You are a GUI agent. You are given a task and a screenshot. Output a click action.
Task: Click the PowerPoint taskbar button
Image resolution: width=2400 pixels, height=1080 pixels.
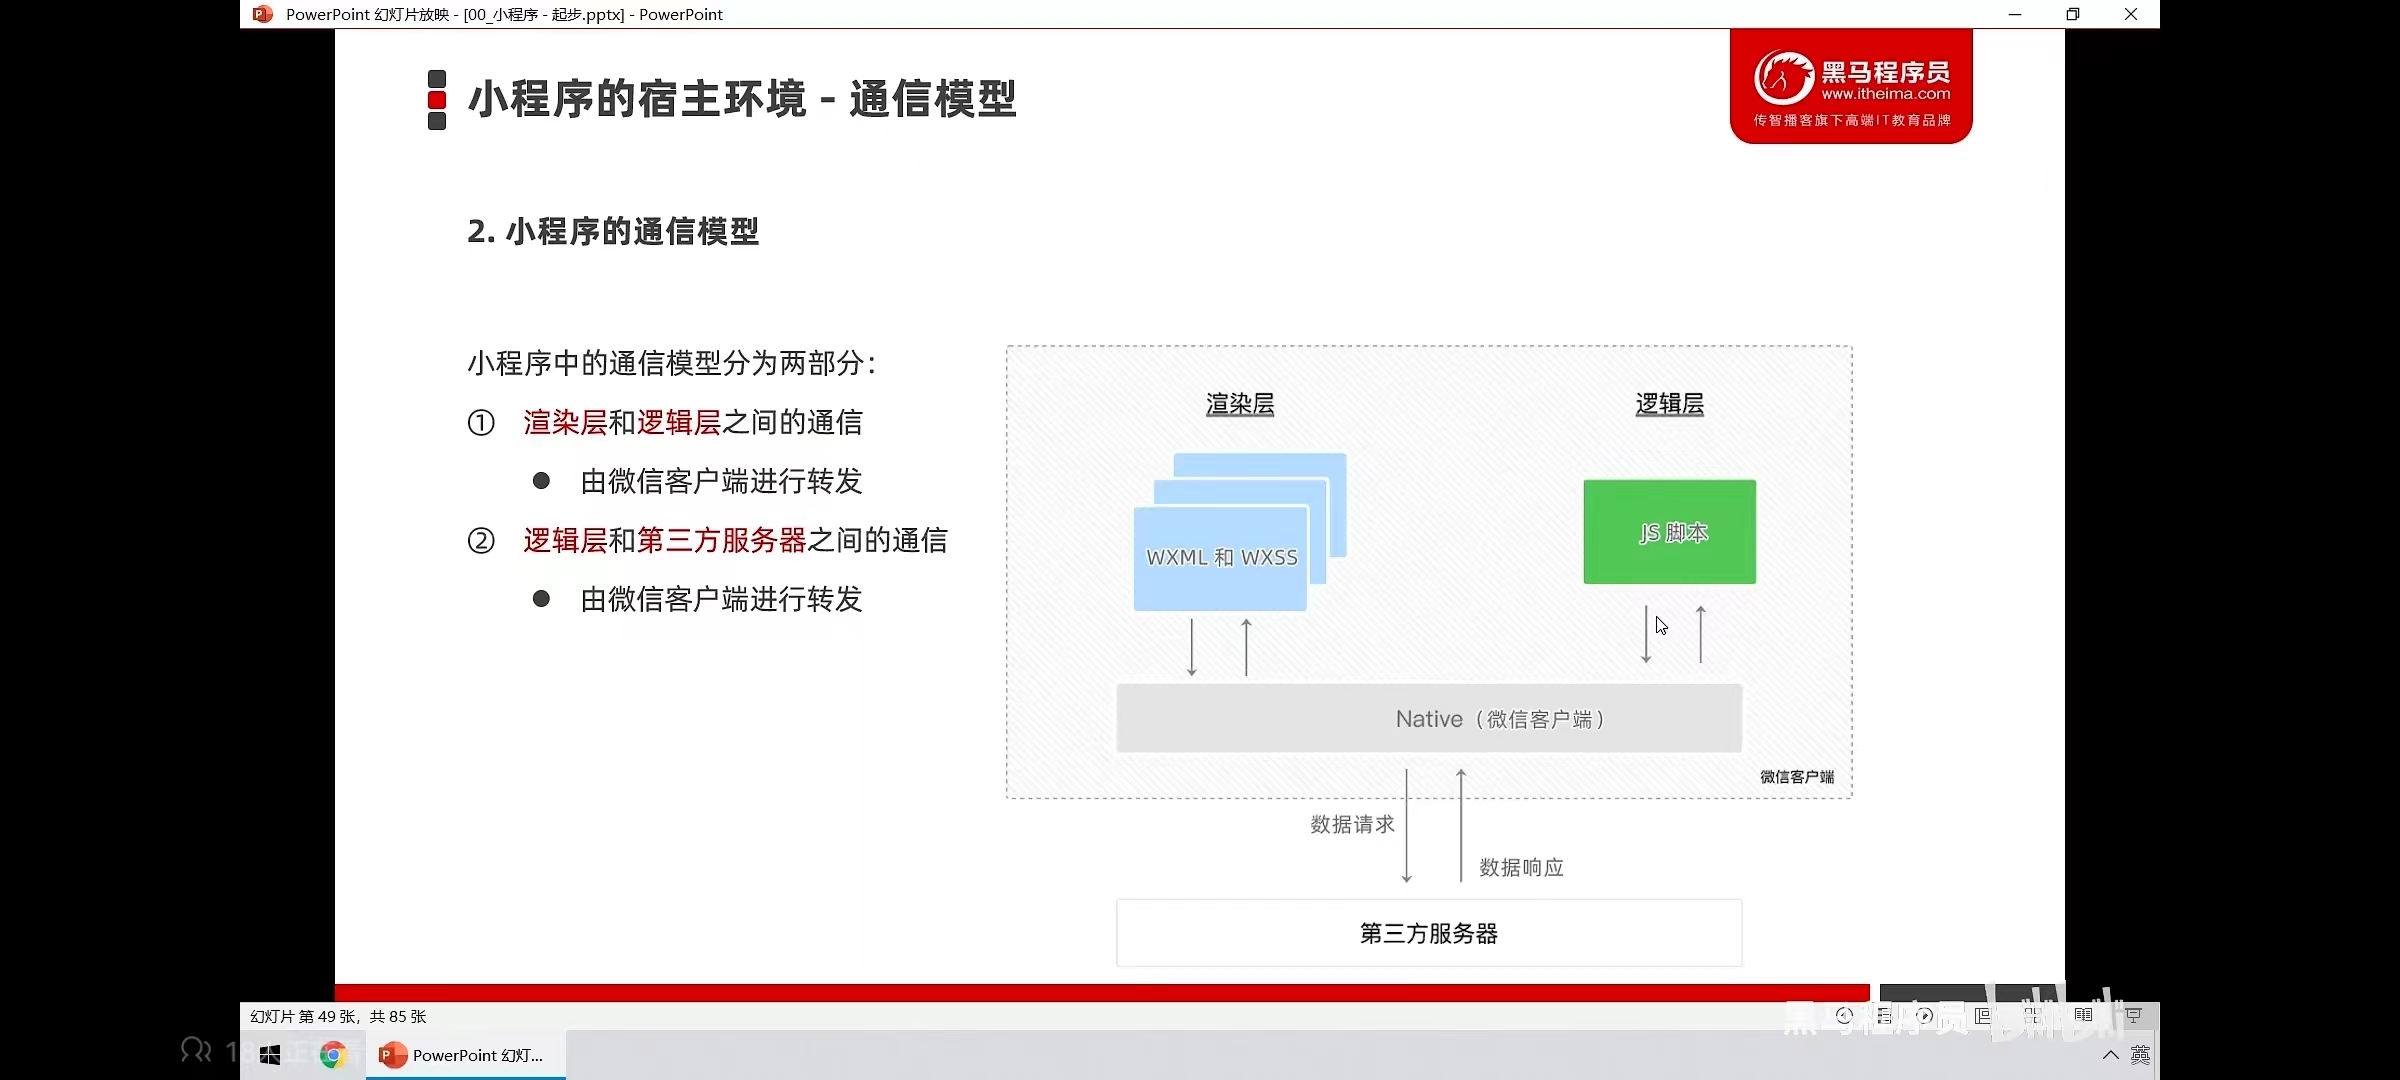point(466,1055)
